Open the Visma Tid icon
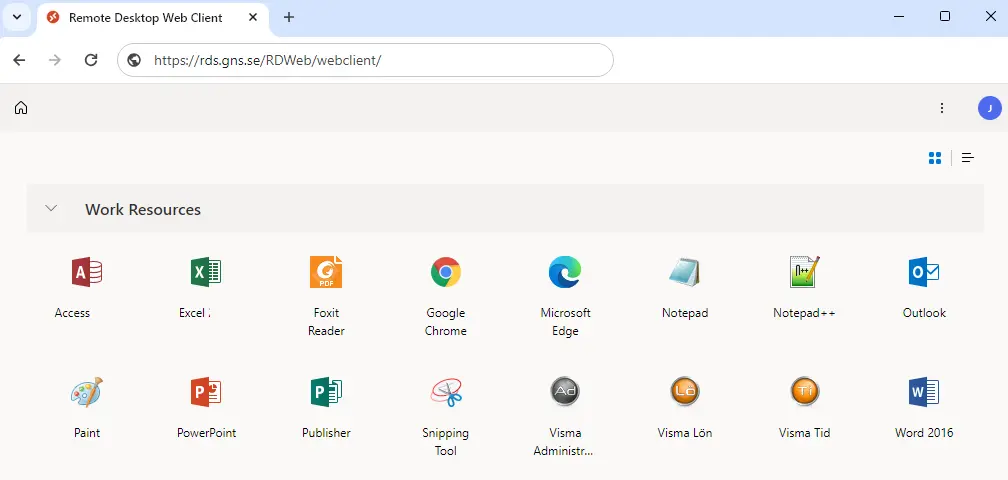The width and height of the screenshot is (1008, 480). pos(804,391)
